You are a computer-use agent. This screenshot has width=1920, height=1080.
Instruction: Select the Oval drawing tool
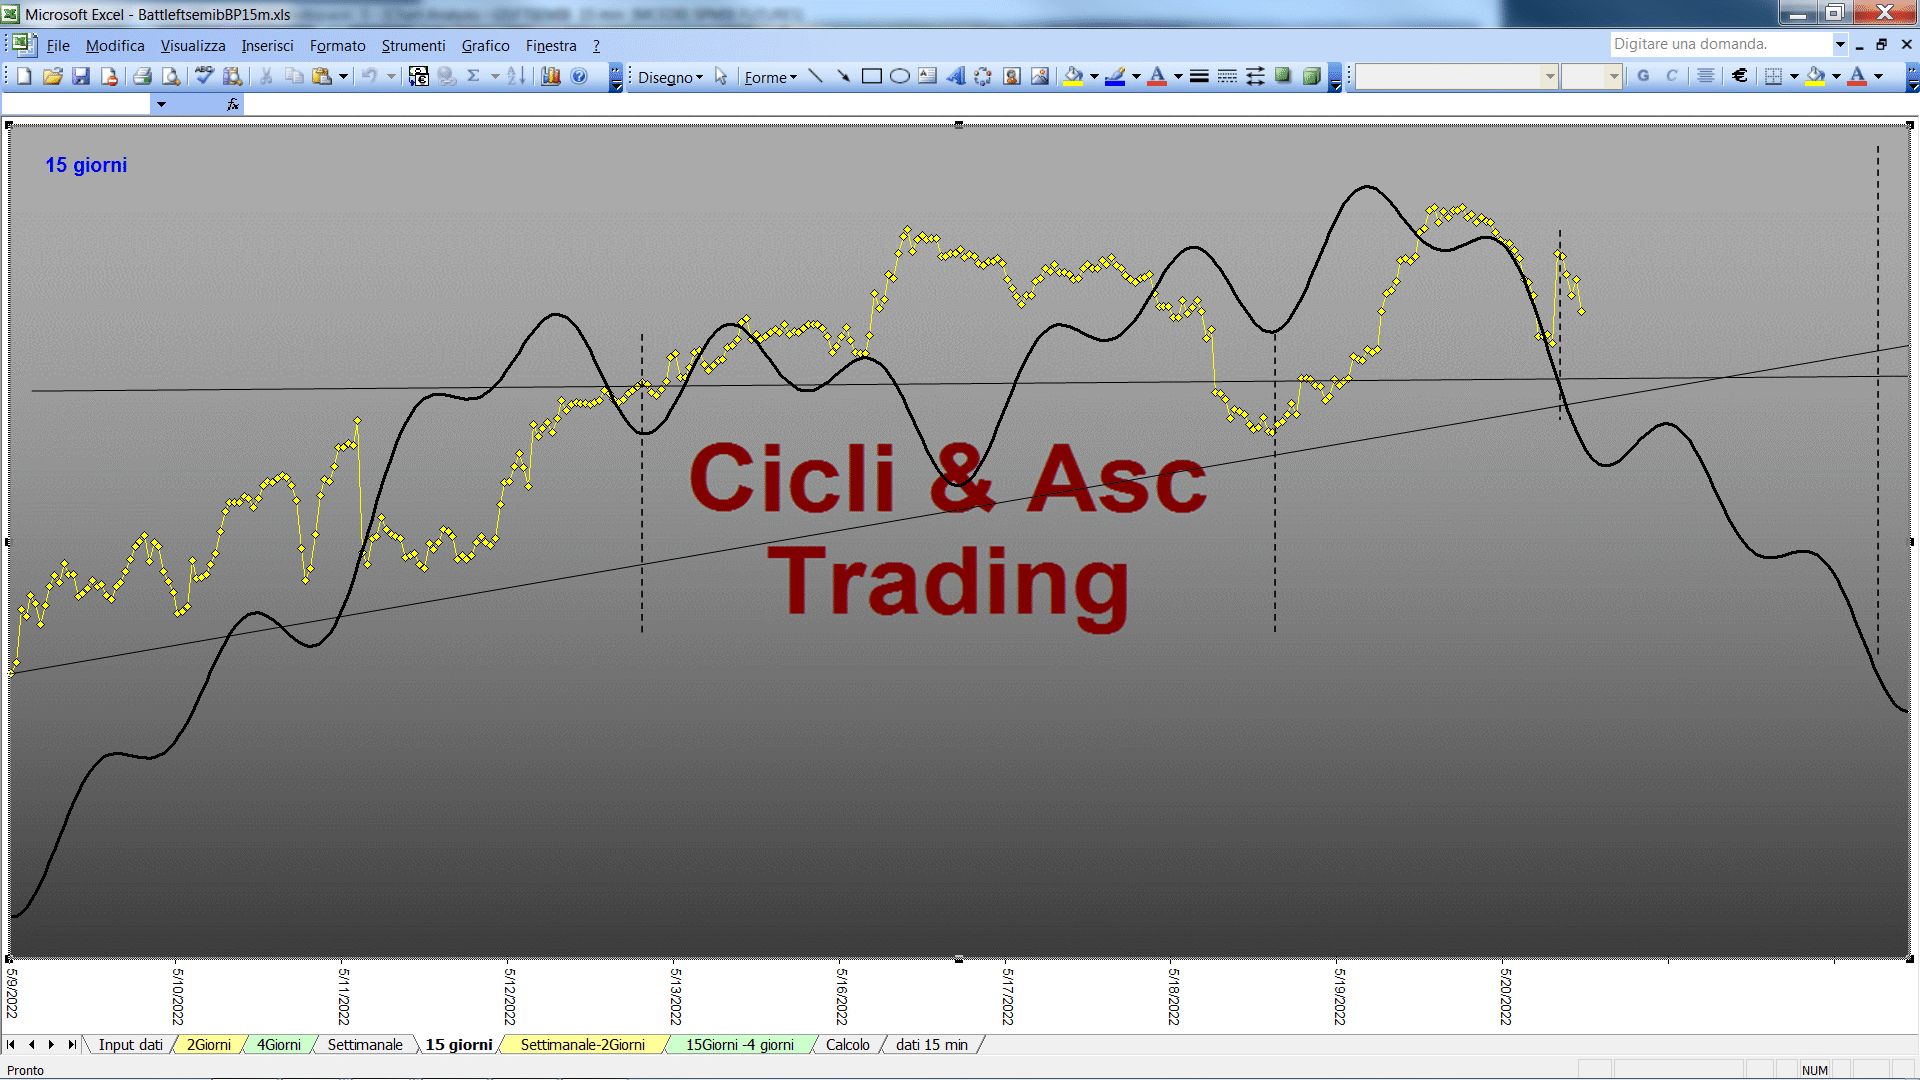(899, 76)
